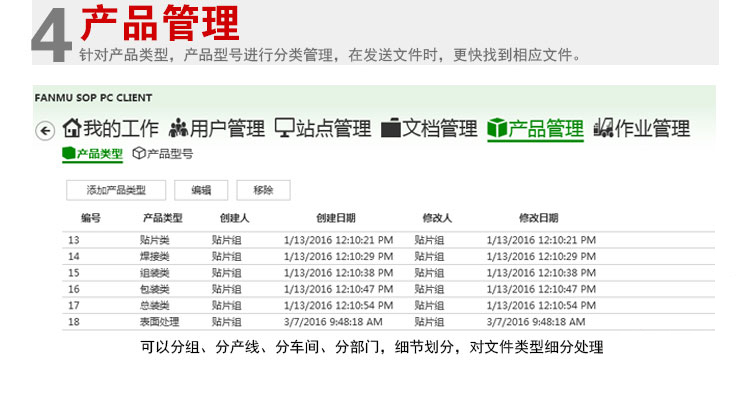Click the 表面处理 product type cell
Image resolution: width=750 pixels, height=396 pixels.
point(159,321)
